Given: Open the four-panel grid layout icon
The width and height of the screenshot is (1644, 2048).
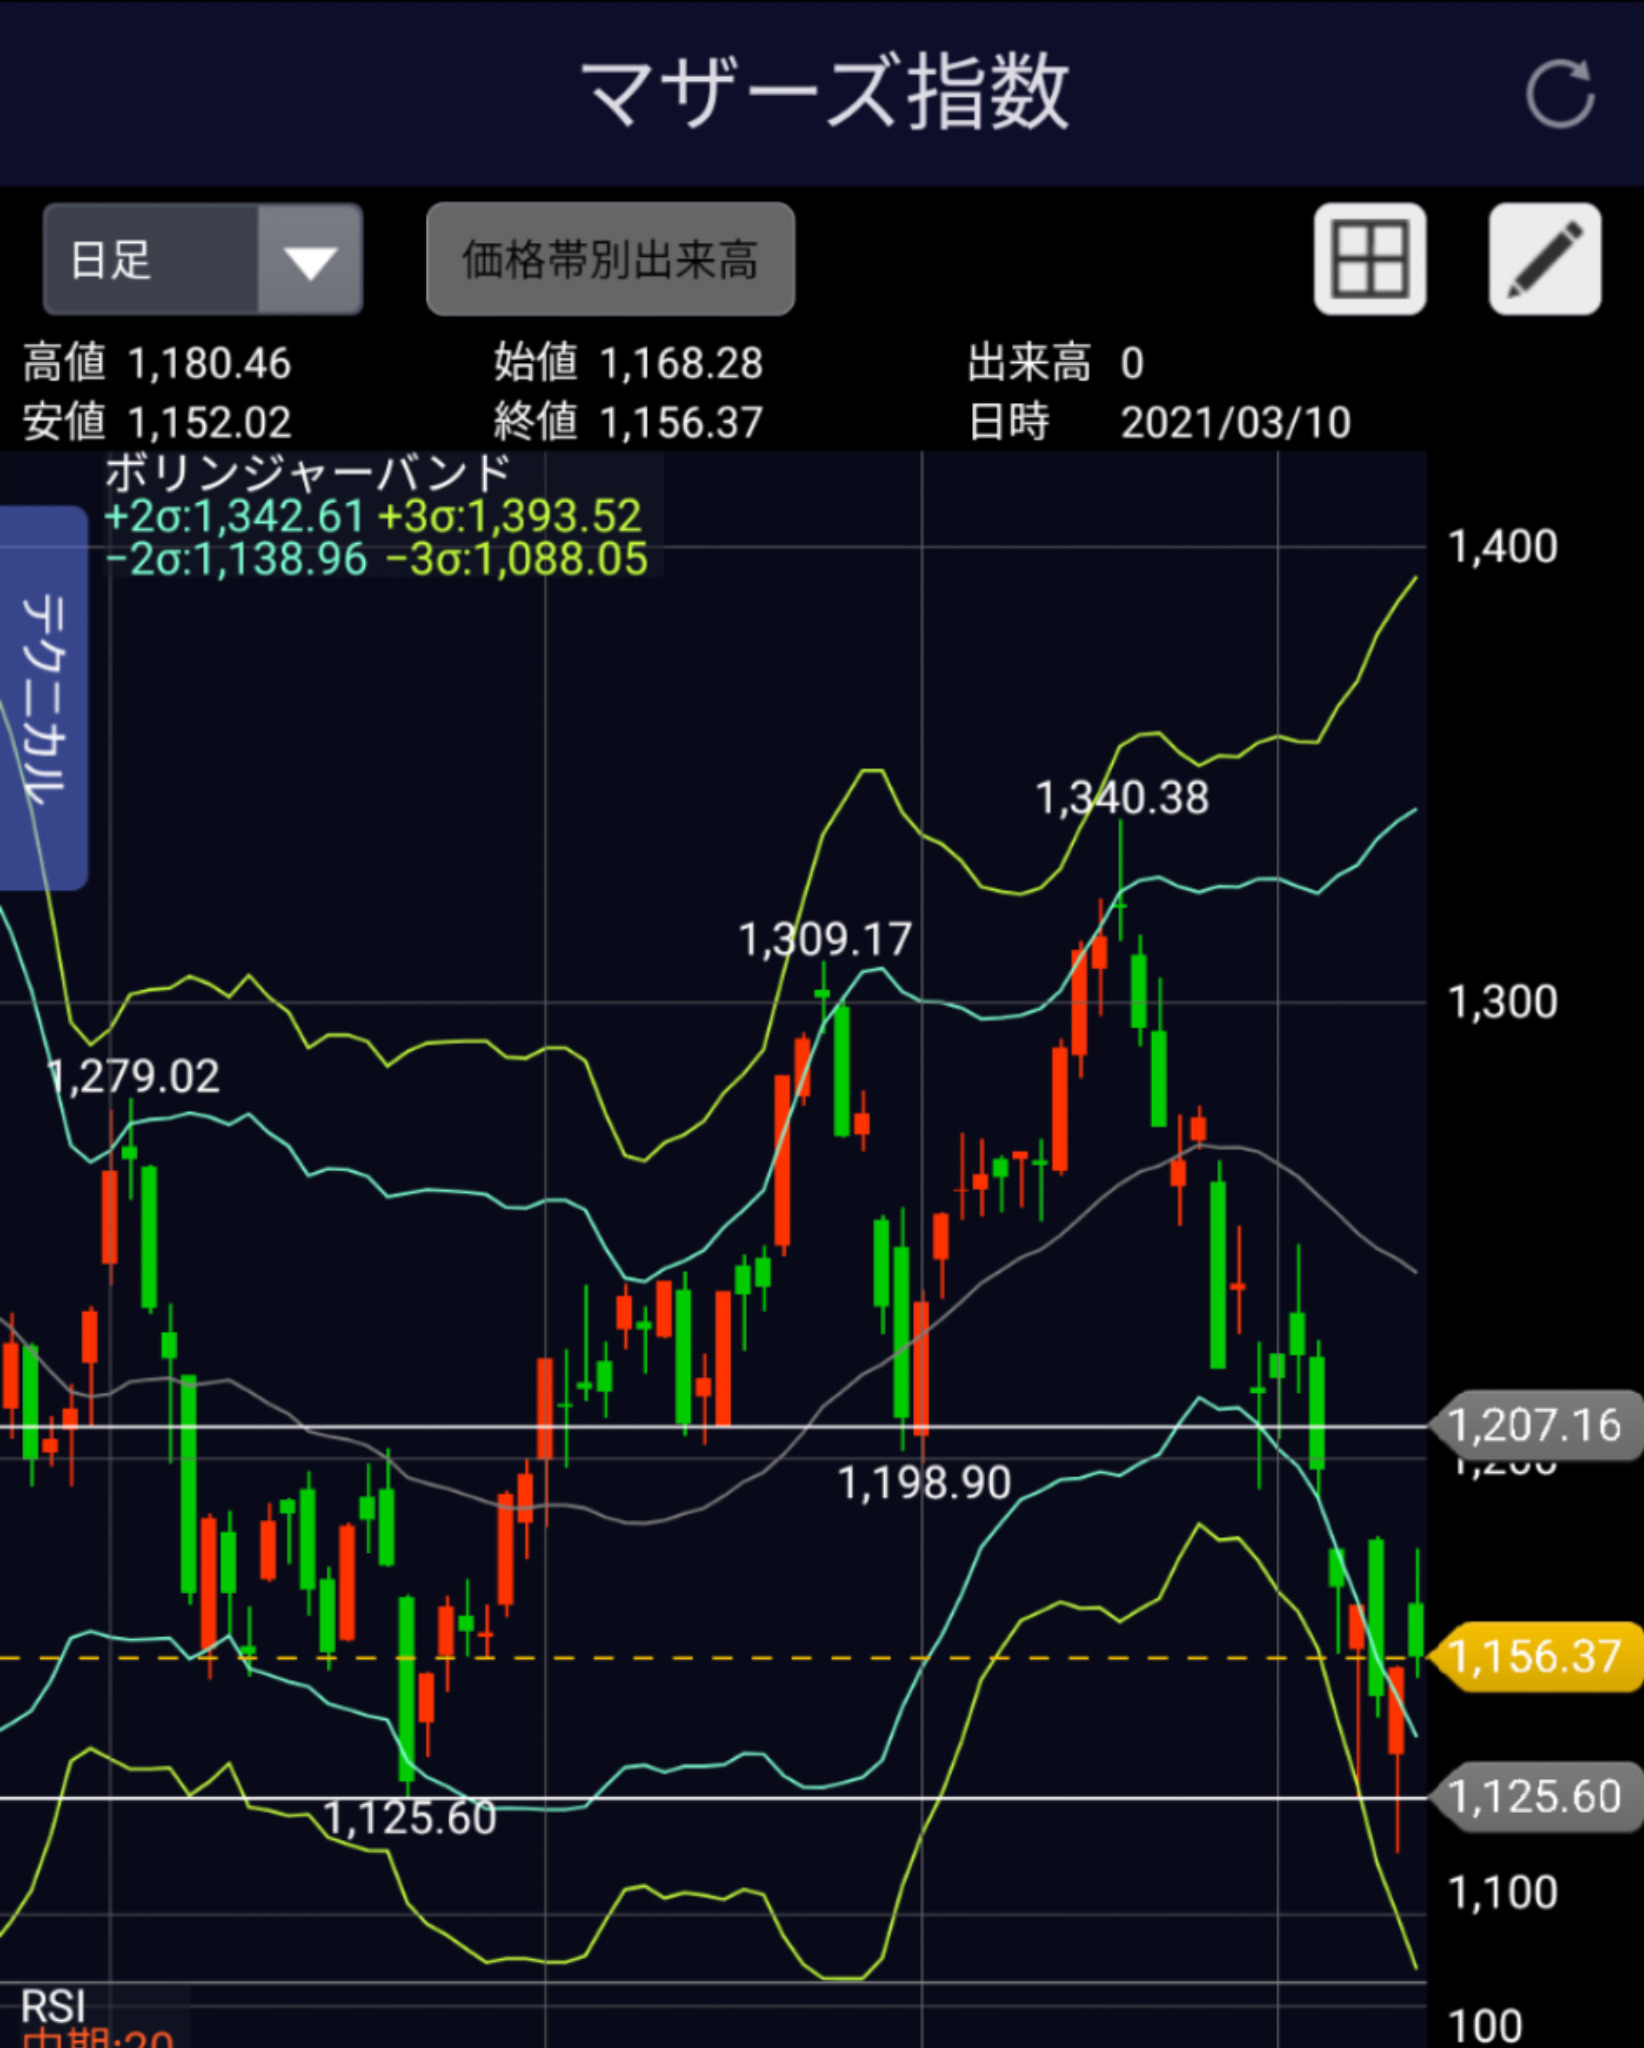Looking at the screenshot, I should (x=1369, y=259).
